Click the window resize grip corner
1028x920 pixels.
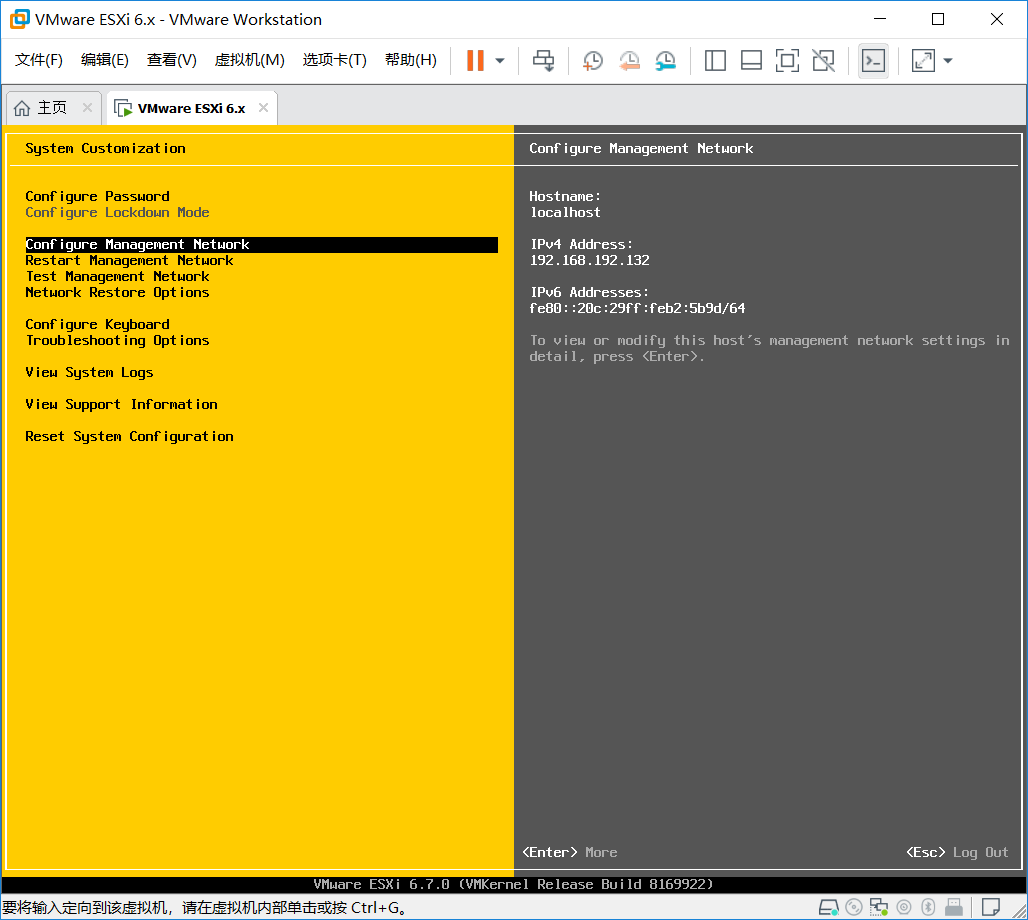coord(1019,911)
